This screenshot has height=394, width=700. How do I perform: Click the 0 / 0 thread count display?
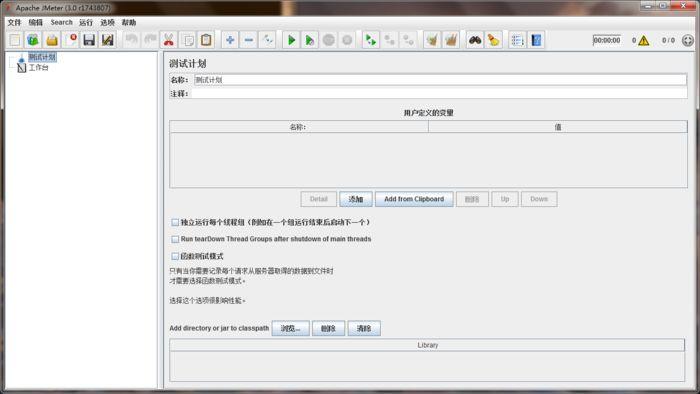coord(668,41)
